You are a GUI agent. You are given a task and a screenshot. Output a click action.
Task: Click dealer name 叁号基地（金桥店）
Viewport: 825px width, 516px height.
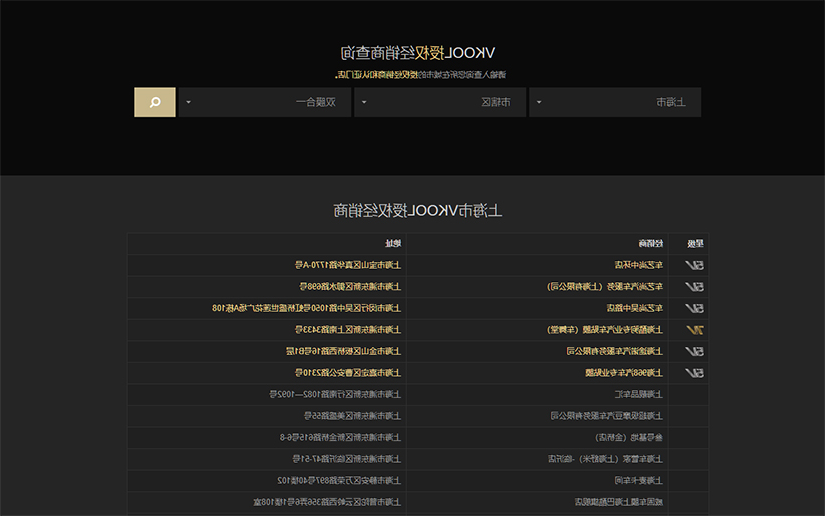coord(629,438)
